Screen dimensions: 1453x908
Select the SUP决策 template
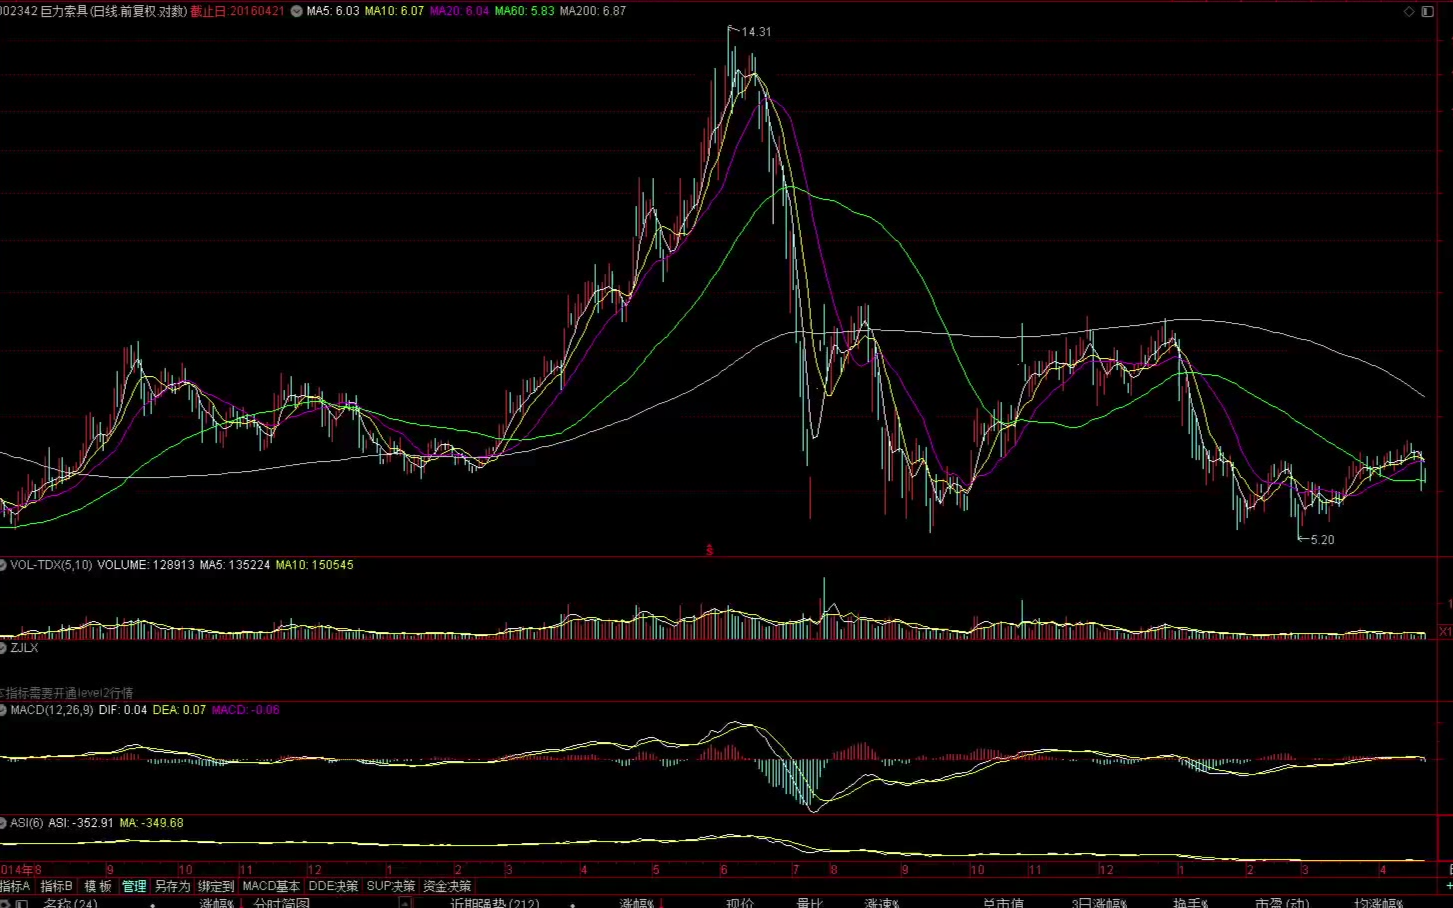[x=390, y=886]
